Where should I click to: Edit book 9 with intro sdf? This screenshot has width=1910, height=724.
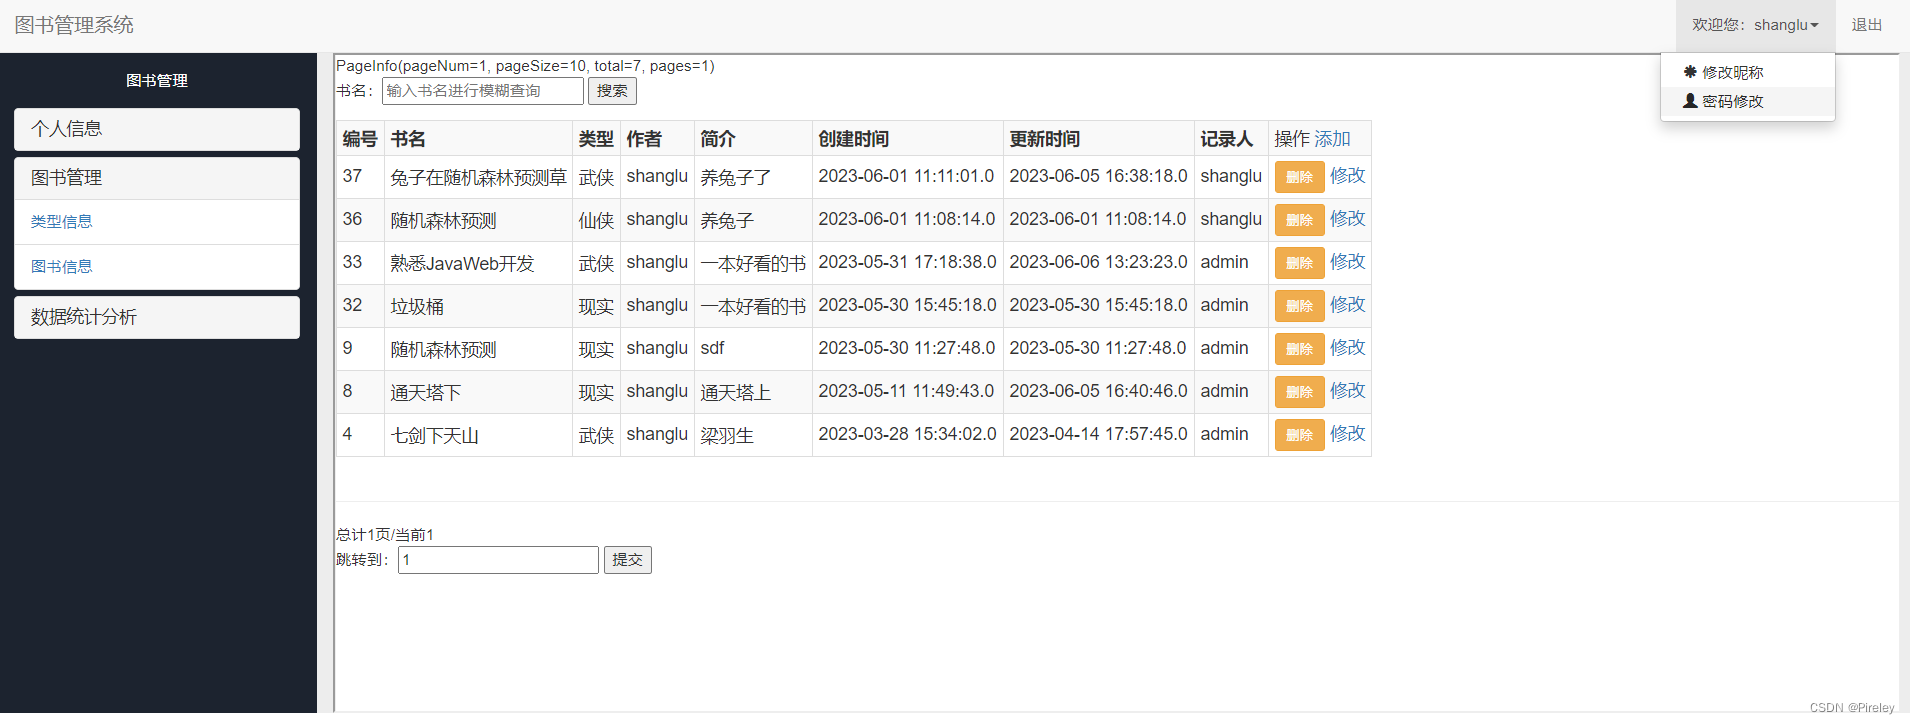point(1347,348)
